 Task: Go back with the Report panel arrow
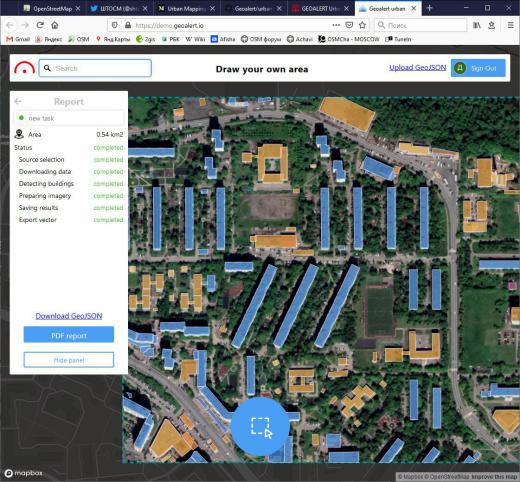click(x=18, y=101)
